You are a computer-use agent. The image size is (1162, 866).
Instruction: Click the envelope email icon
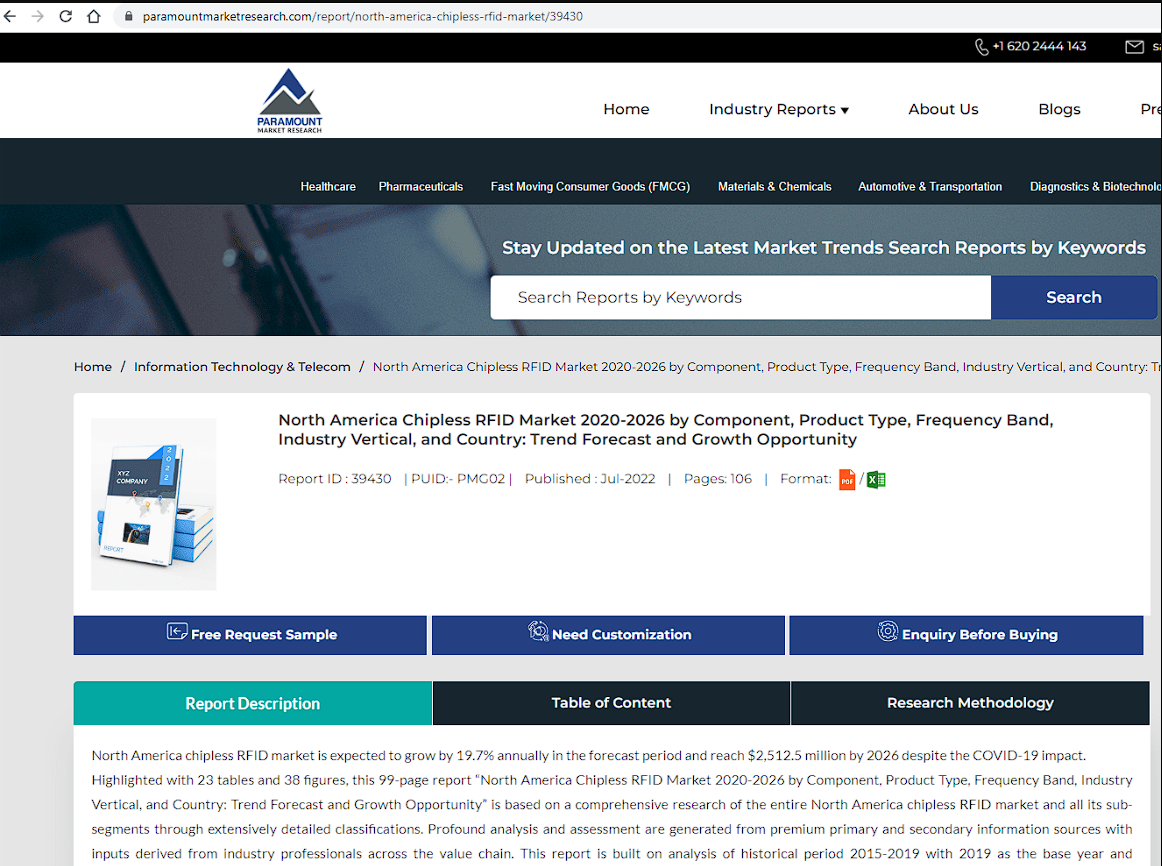[1134, 47]
